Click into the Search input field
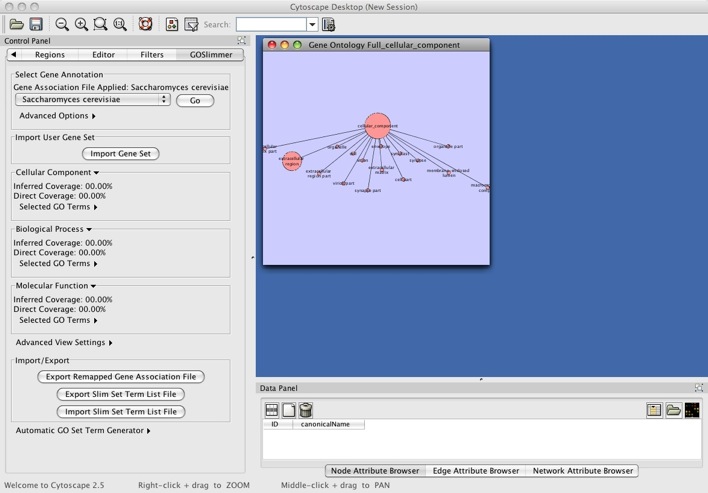This screenshot has height=493, width=708. tap(271, 24)
